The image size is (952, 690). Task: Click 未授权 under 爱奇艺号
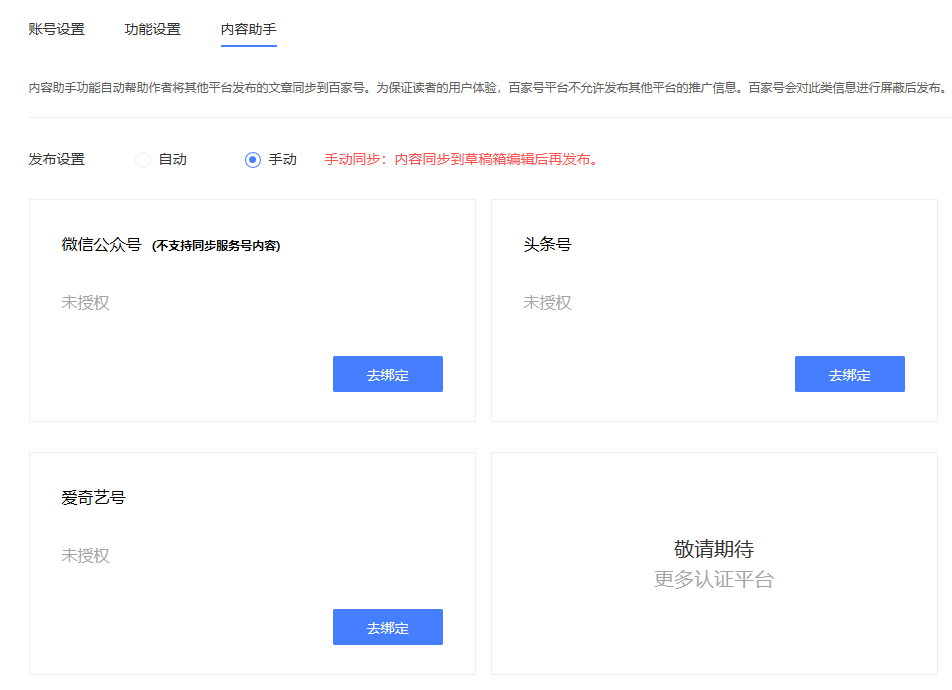click(x=86, y=553)
